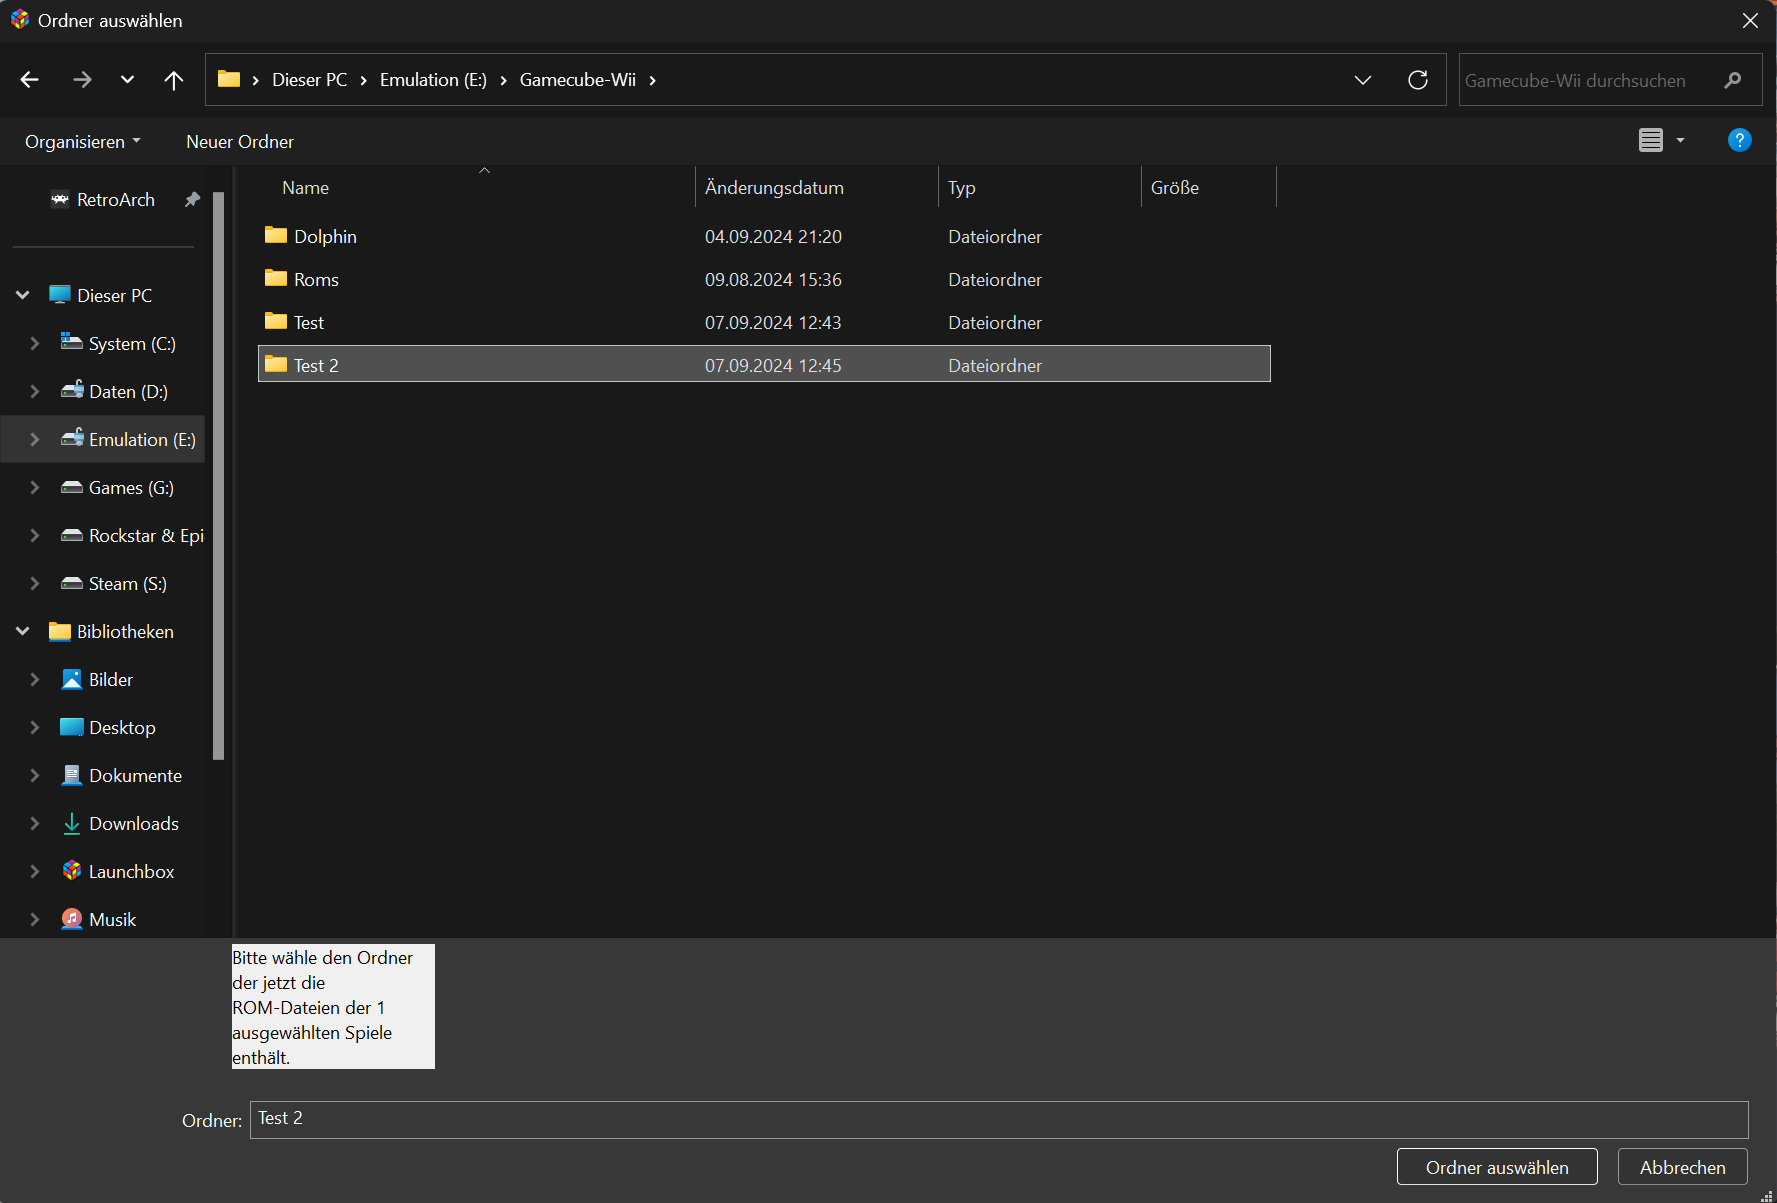Collapse the Bibliotheken tree node
Image resolution: width=1777 pixels, height=1203 pixels.
pyautogui.click(x=22, y=631)
